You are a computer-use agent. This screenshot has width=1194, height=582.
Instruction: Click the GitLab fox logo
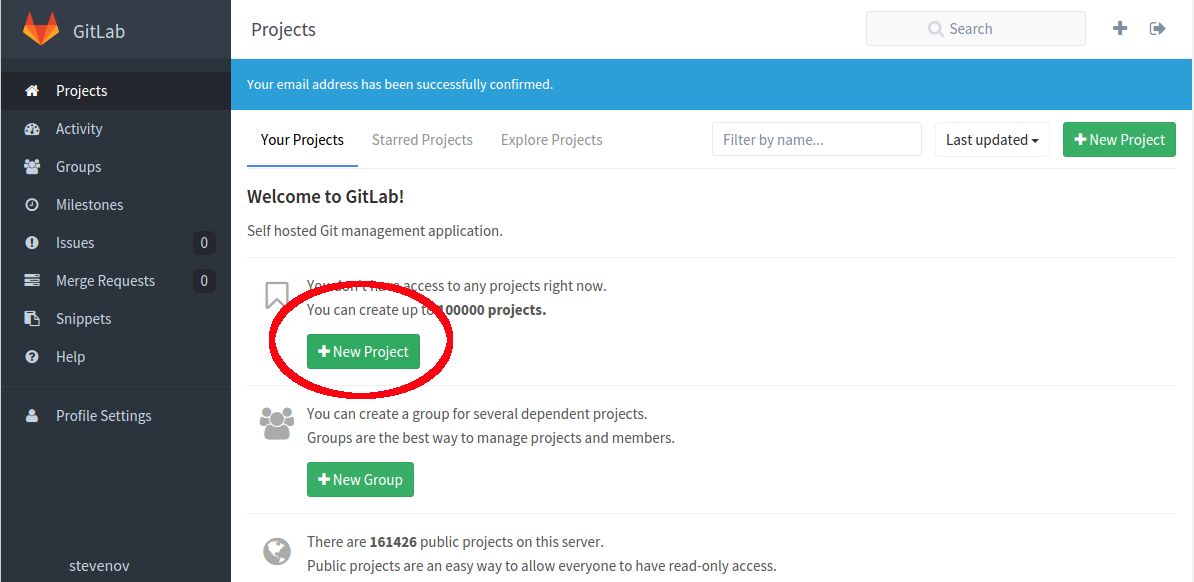point(40,30)
